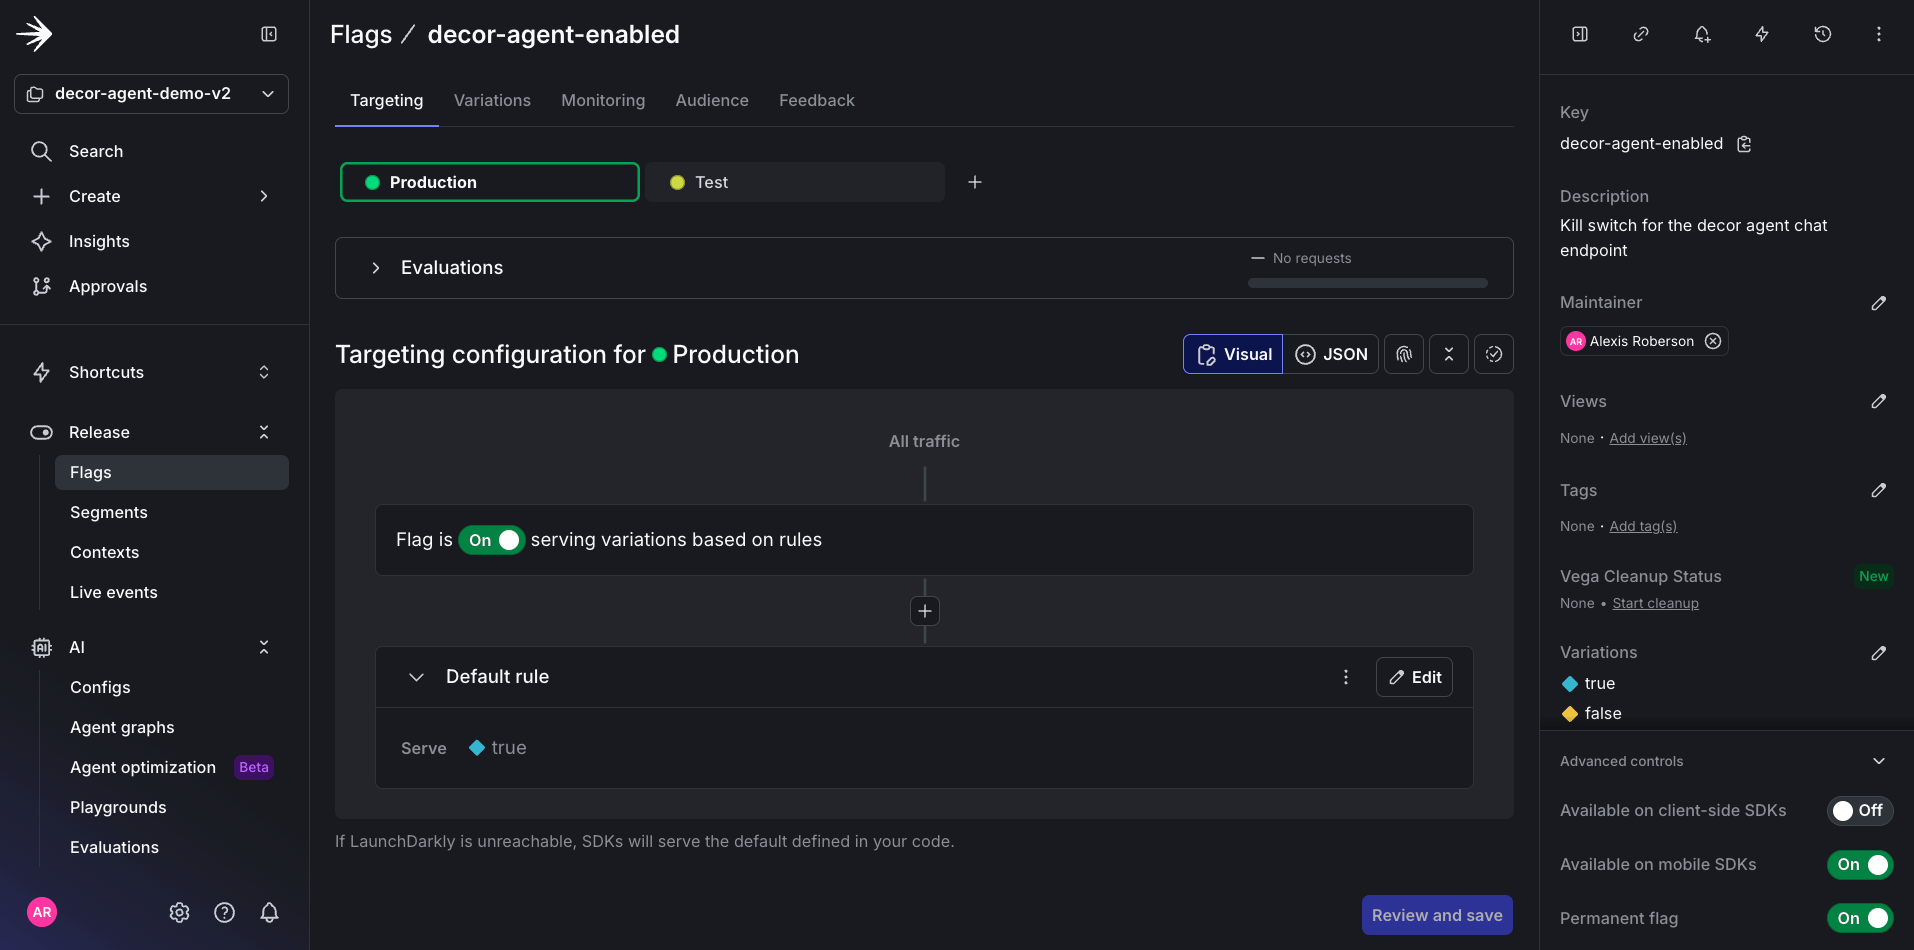Collapse the Default rule chevron

(x=416, y=677)
